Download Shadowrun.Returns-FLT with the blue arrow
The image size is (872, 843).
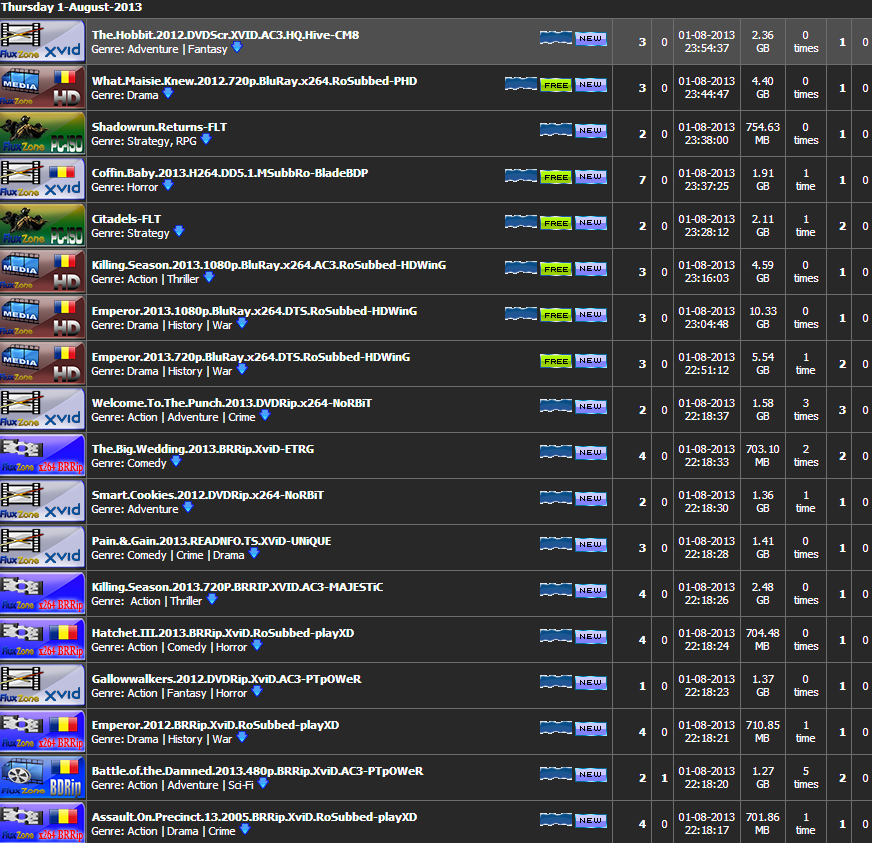pos(206,140)
